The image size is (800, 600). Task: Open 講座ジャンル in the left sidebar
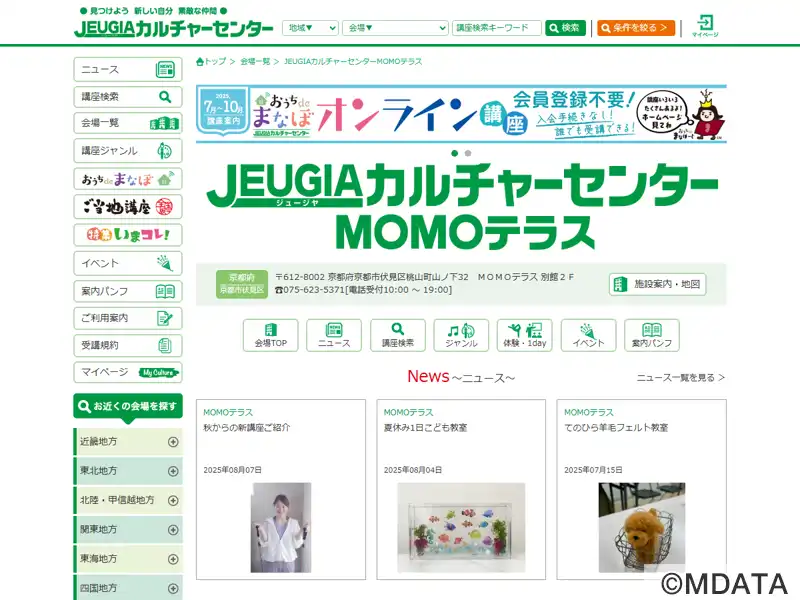pyautogui.click(x=128, y=151)
